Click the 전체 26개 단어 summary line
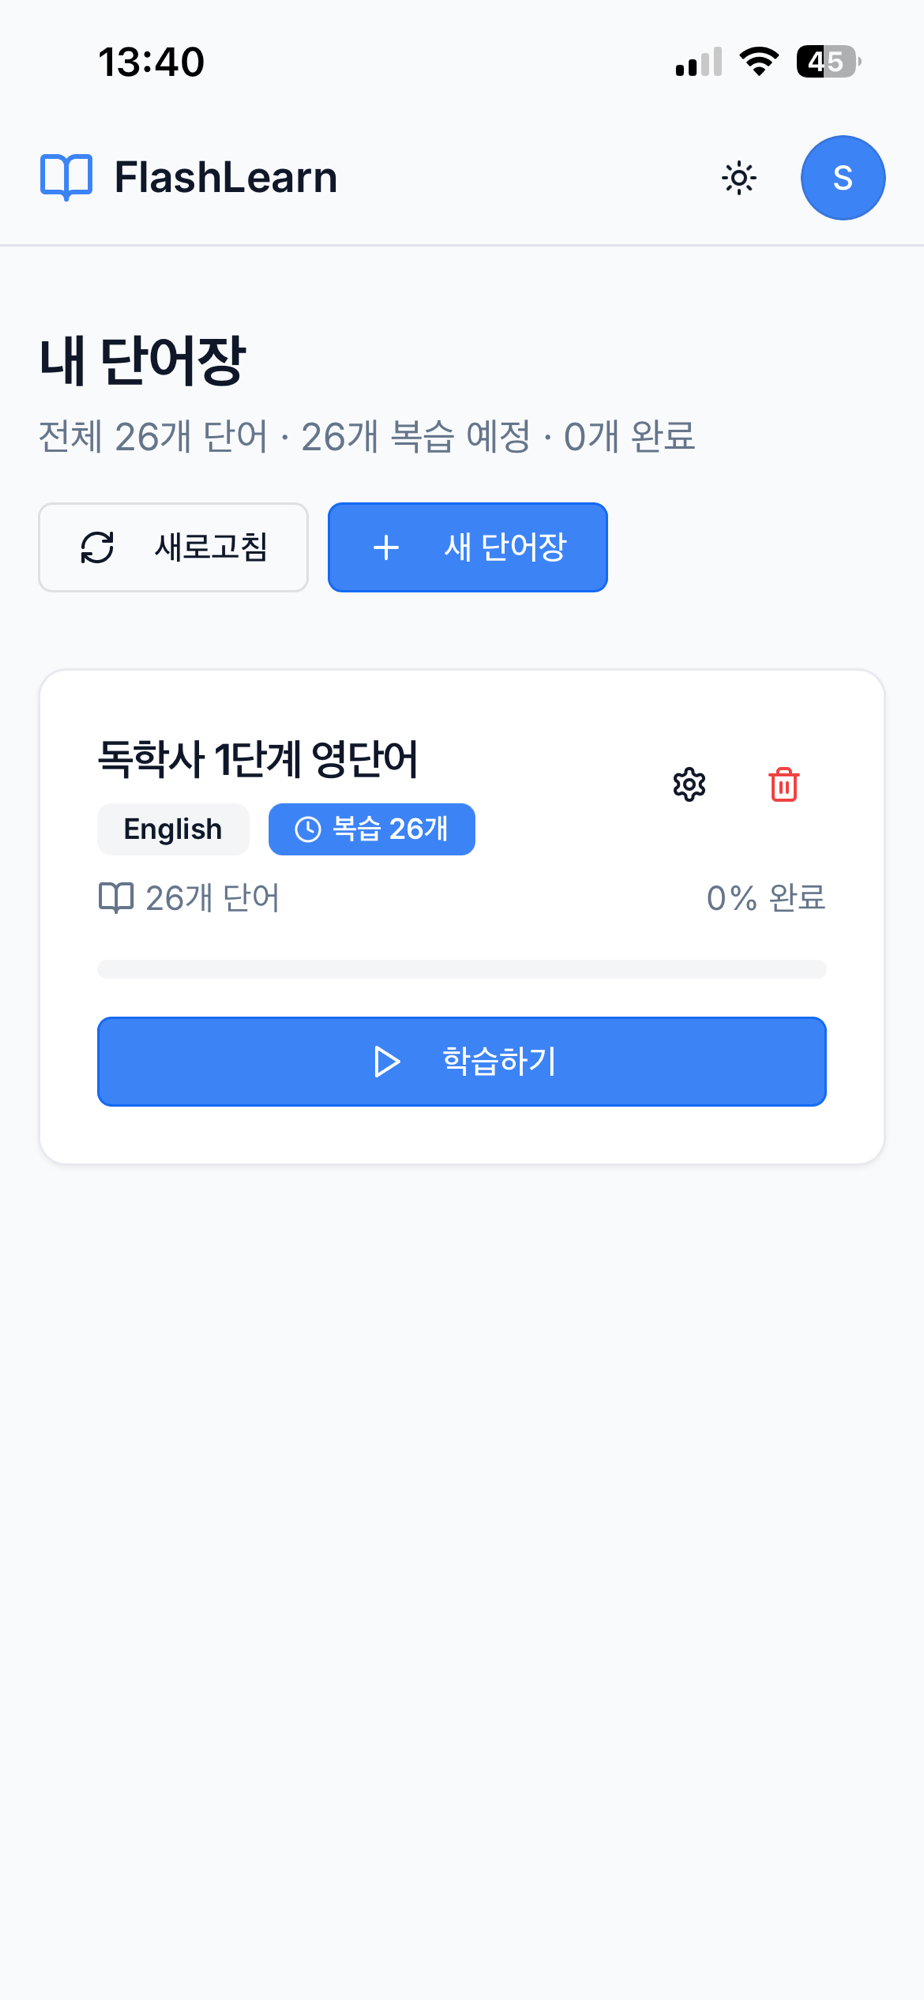 [366, 437]
